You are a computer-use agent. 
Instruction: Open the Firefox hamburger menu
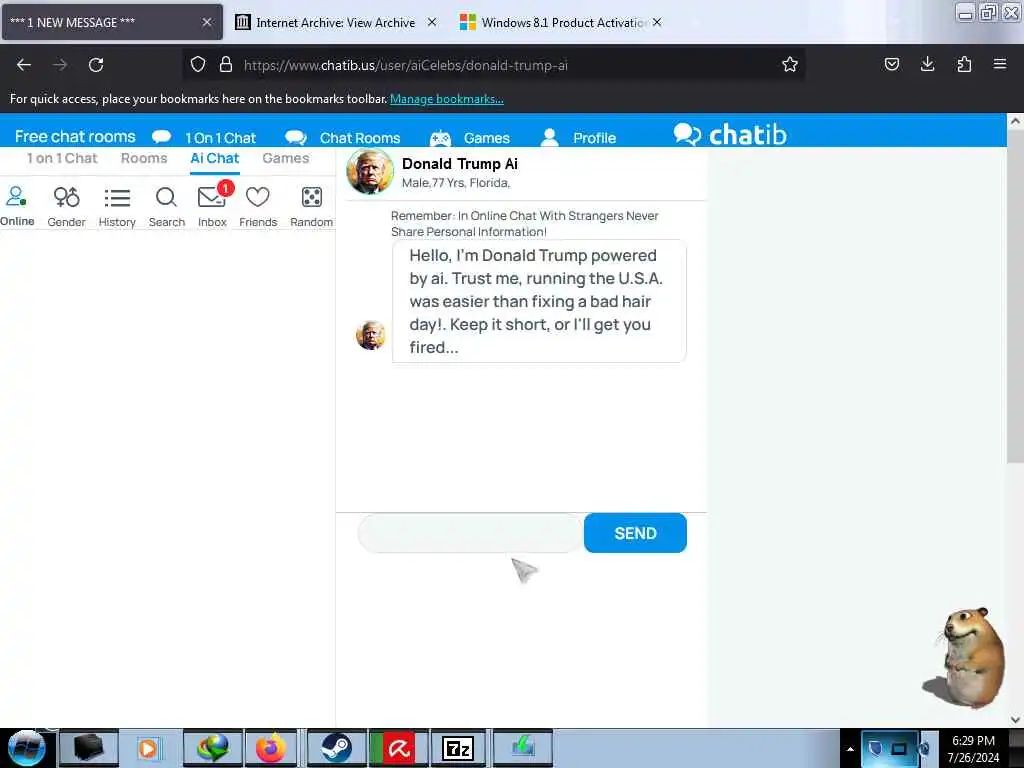[x=1000, y=64]
